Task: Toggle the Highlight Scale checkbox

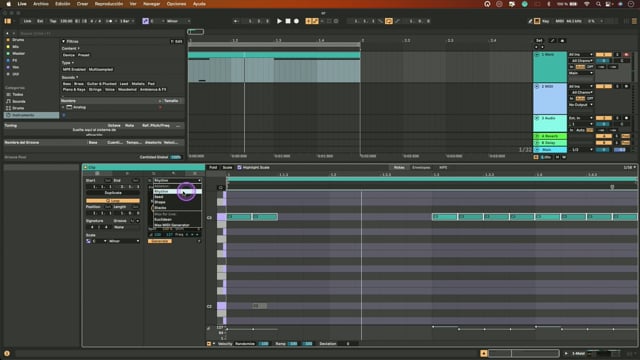Action: tap(240, 167)
